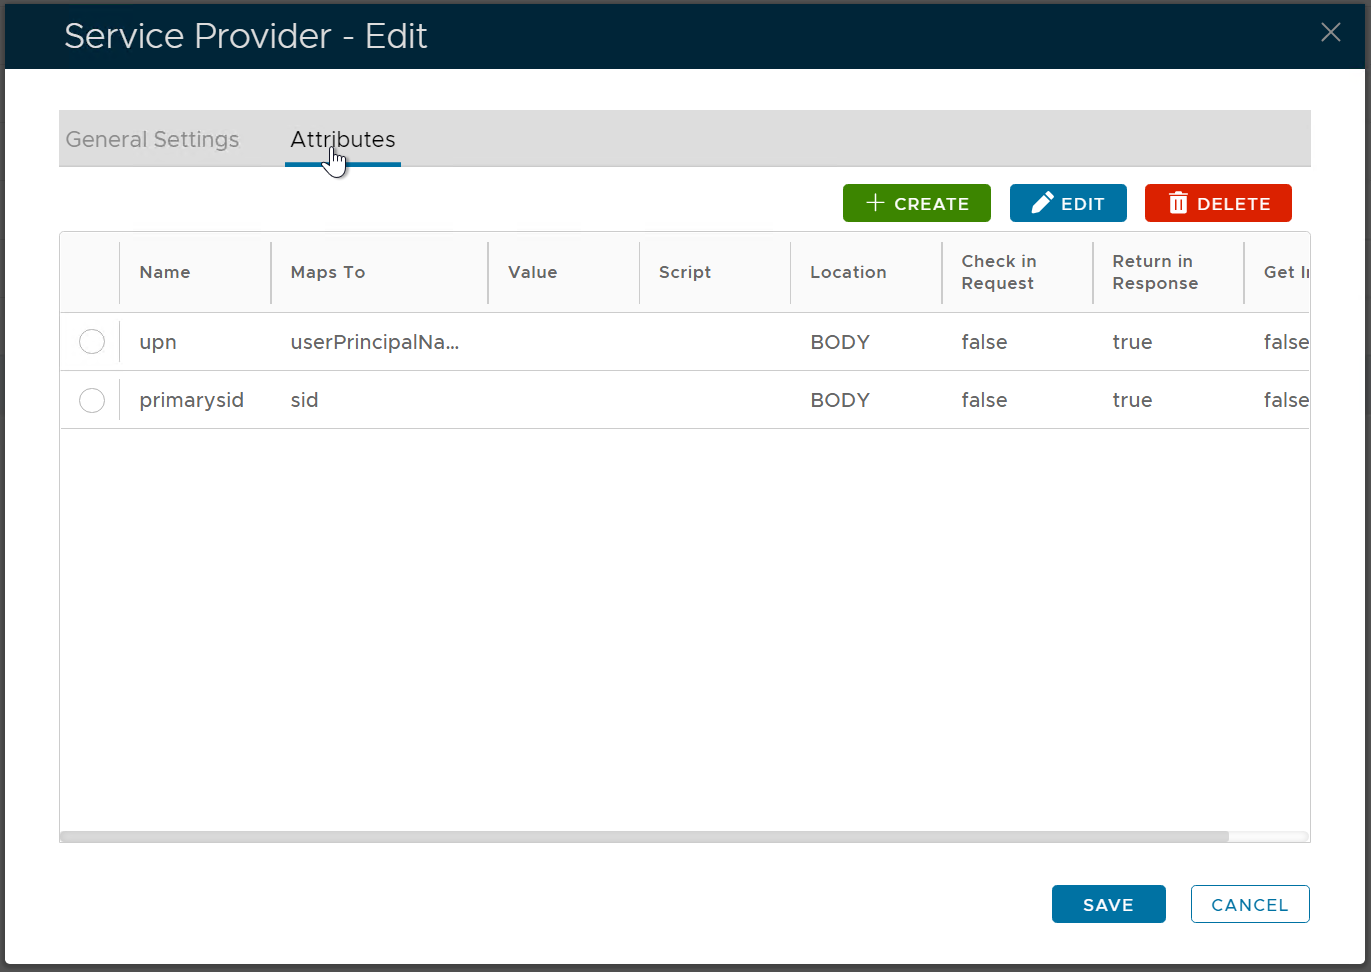Screen dimensions: 1371x972
Task: Click the userPrincipalName mapping cell
Action: pyautogui.click(x=374, y=342)
